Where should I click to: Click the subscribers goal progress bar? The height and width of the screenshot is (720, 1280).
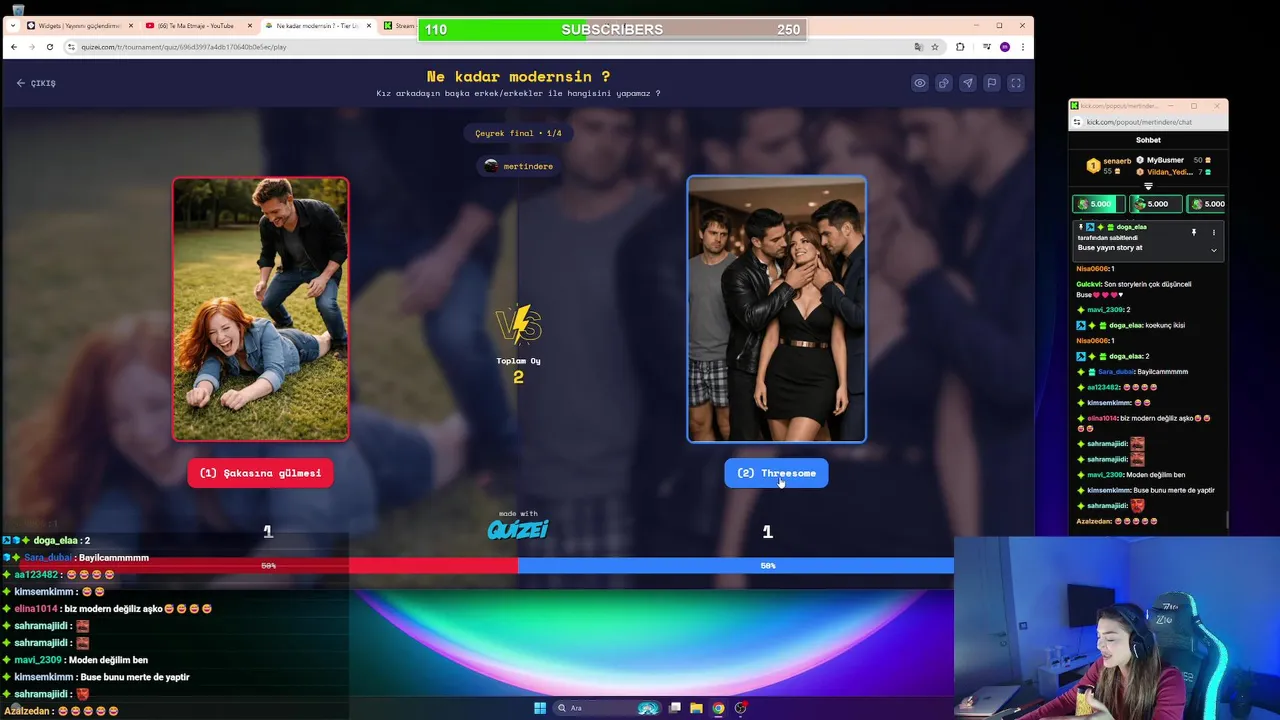(612, 30)
